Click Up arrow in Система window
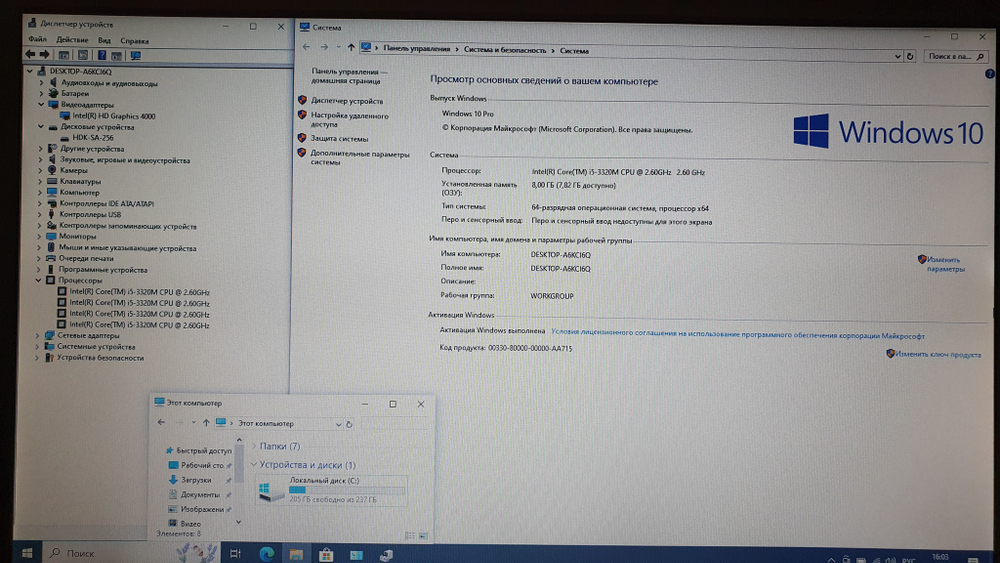Screen dimensions: 1000x563 coord(351,48)
